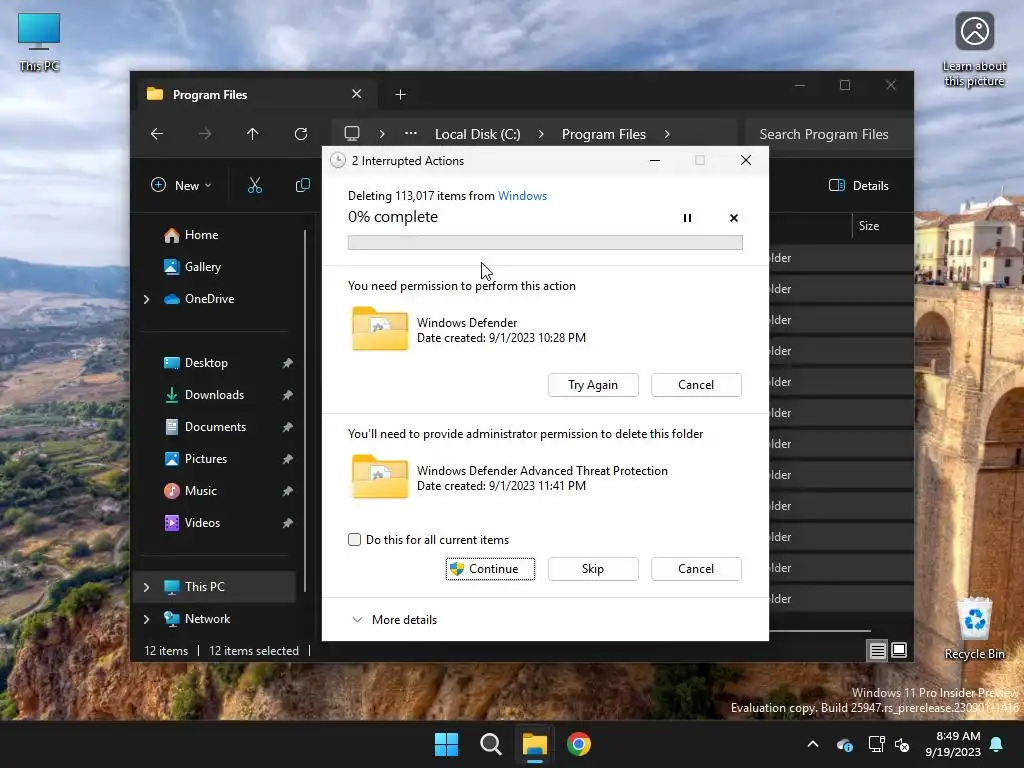Click the Windows Defender folder icon
This screenshot has height=768, width=1024.
380,328
